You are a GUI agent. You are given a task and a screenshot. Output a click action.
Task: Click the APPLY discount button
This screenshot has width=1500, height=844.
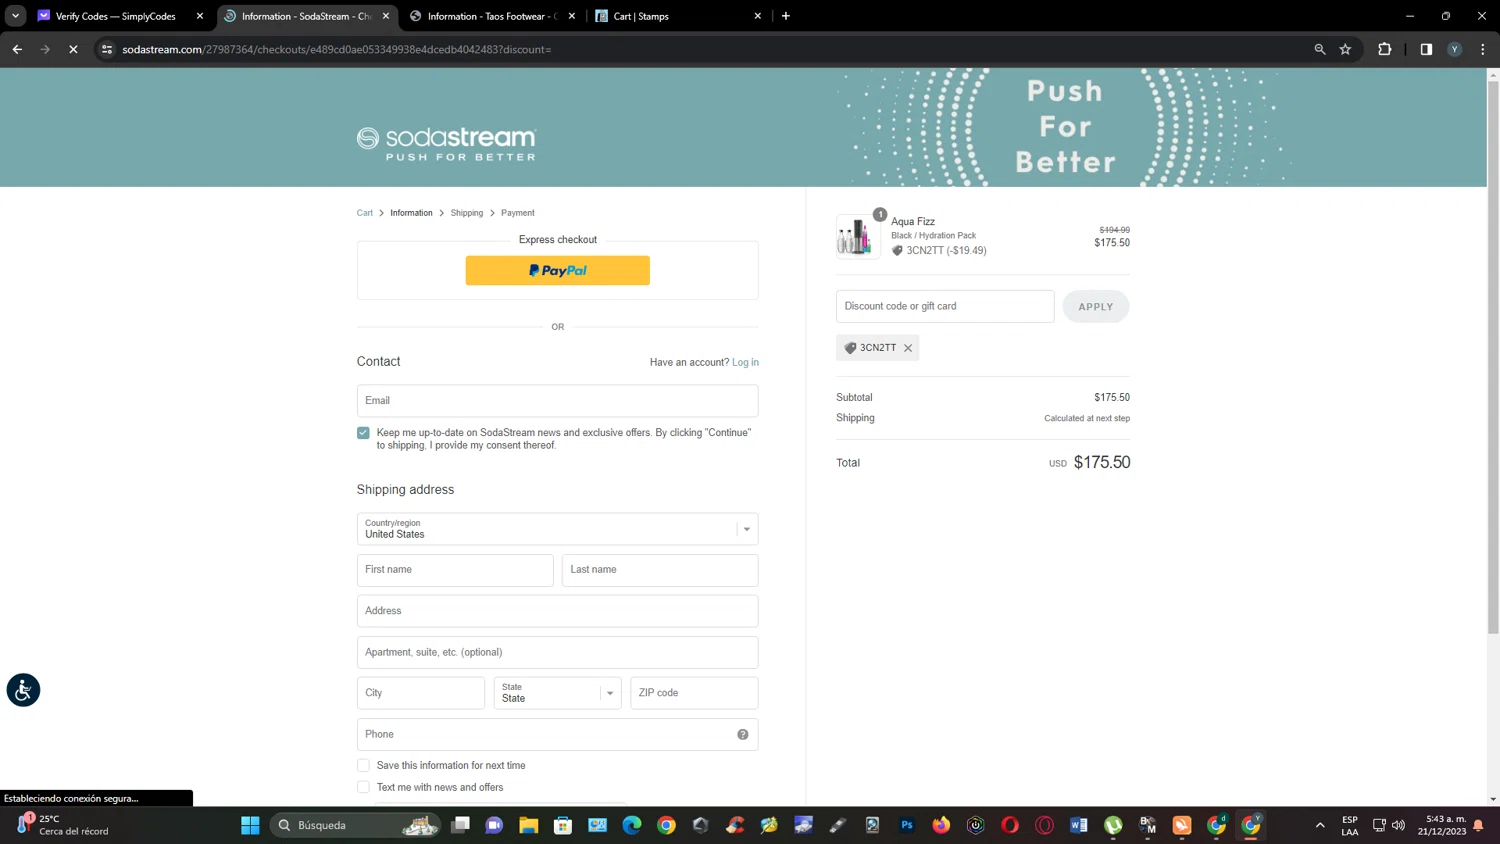[1095, 306]
